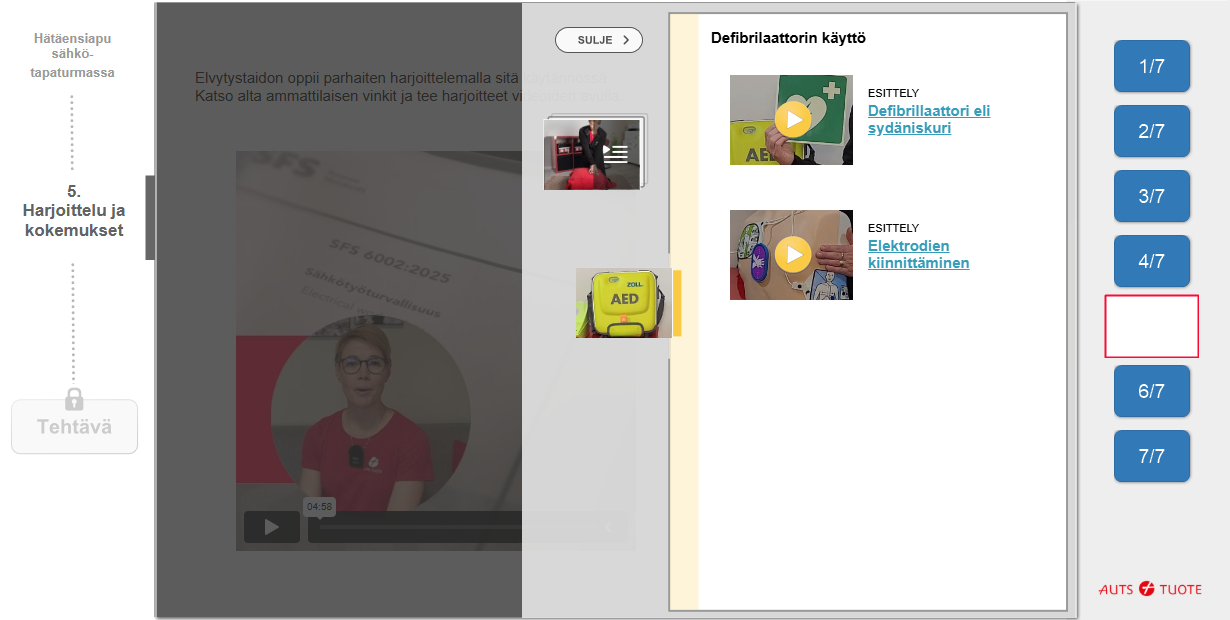Click the video progress bar
The width and height of the screenshot is (1230, 620).
(x=415, y=528)
